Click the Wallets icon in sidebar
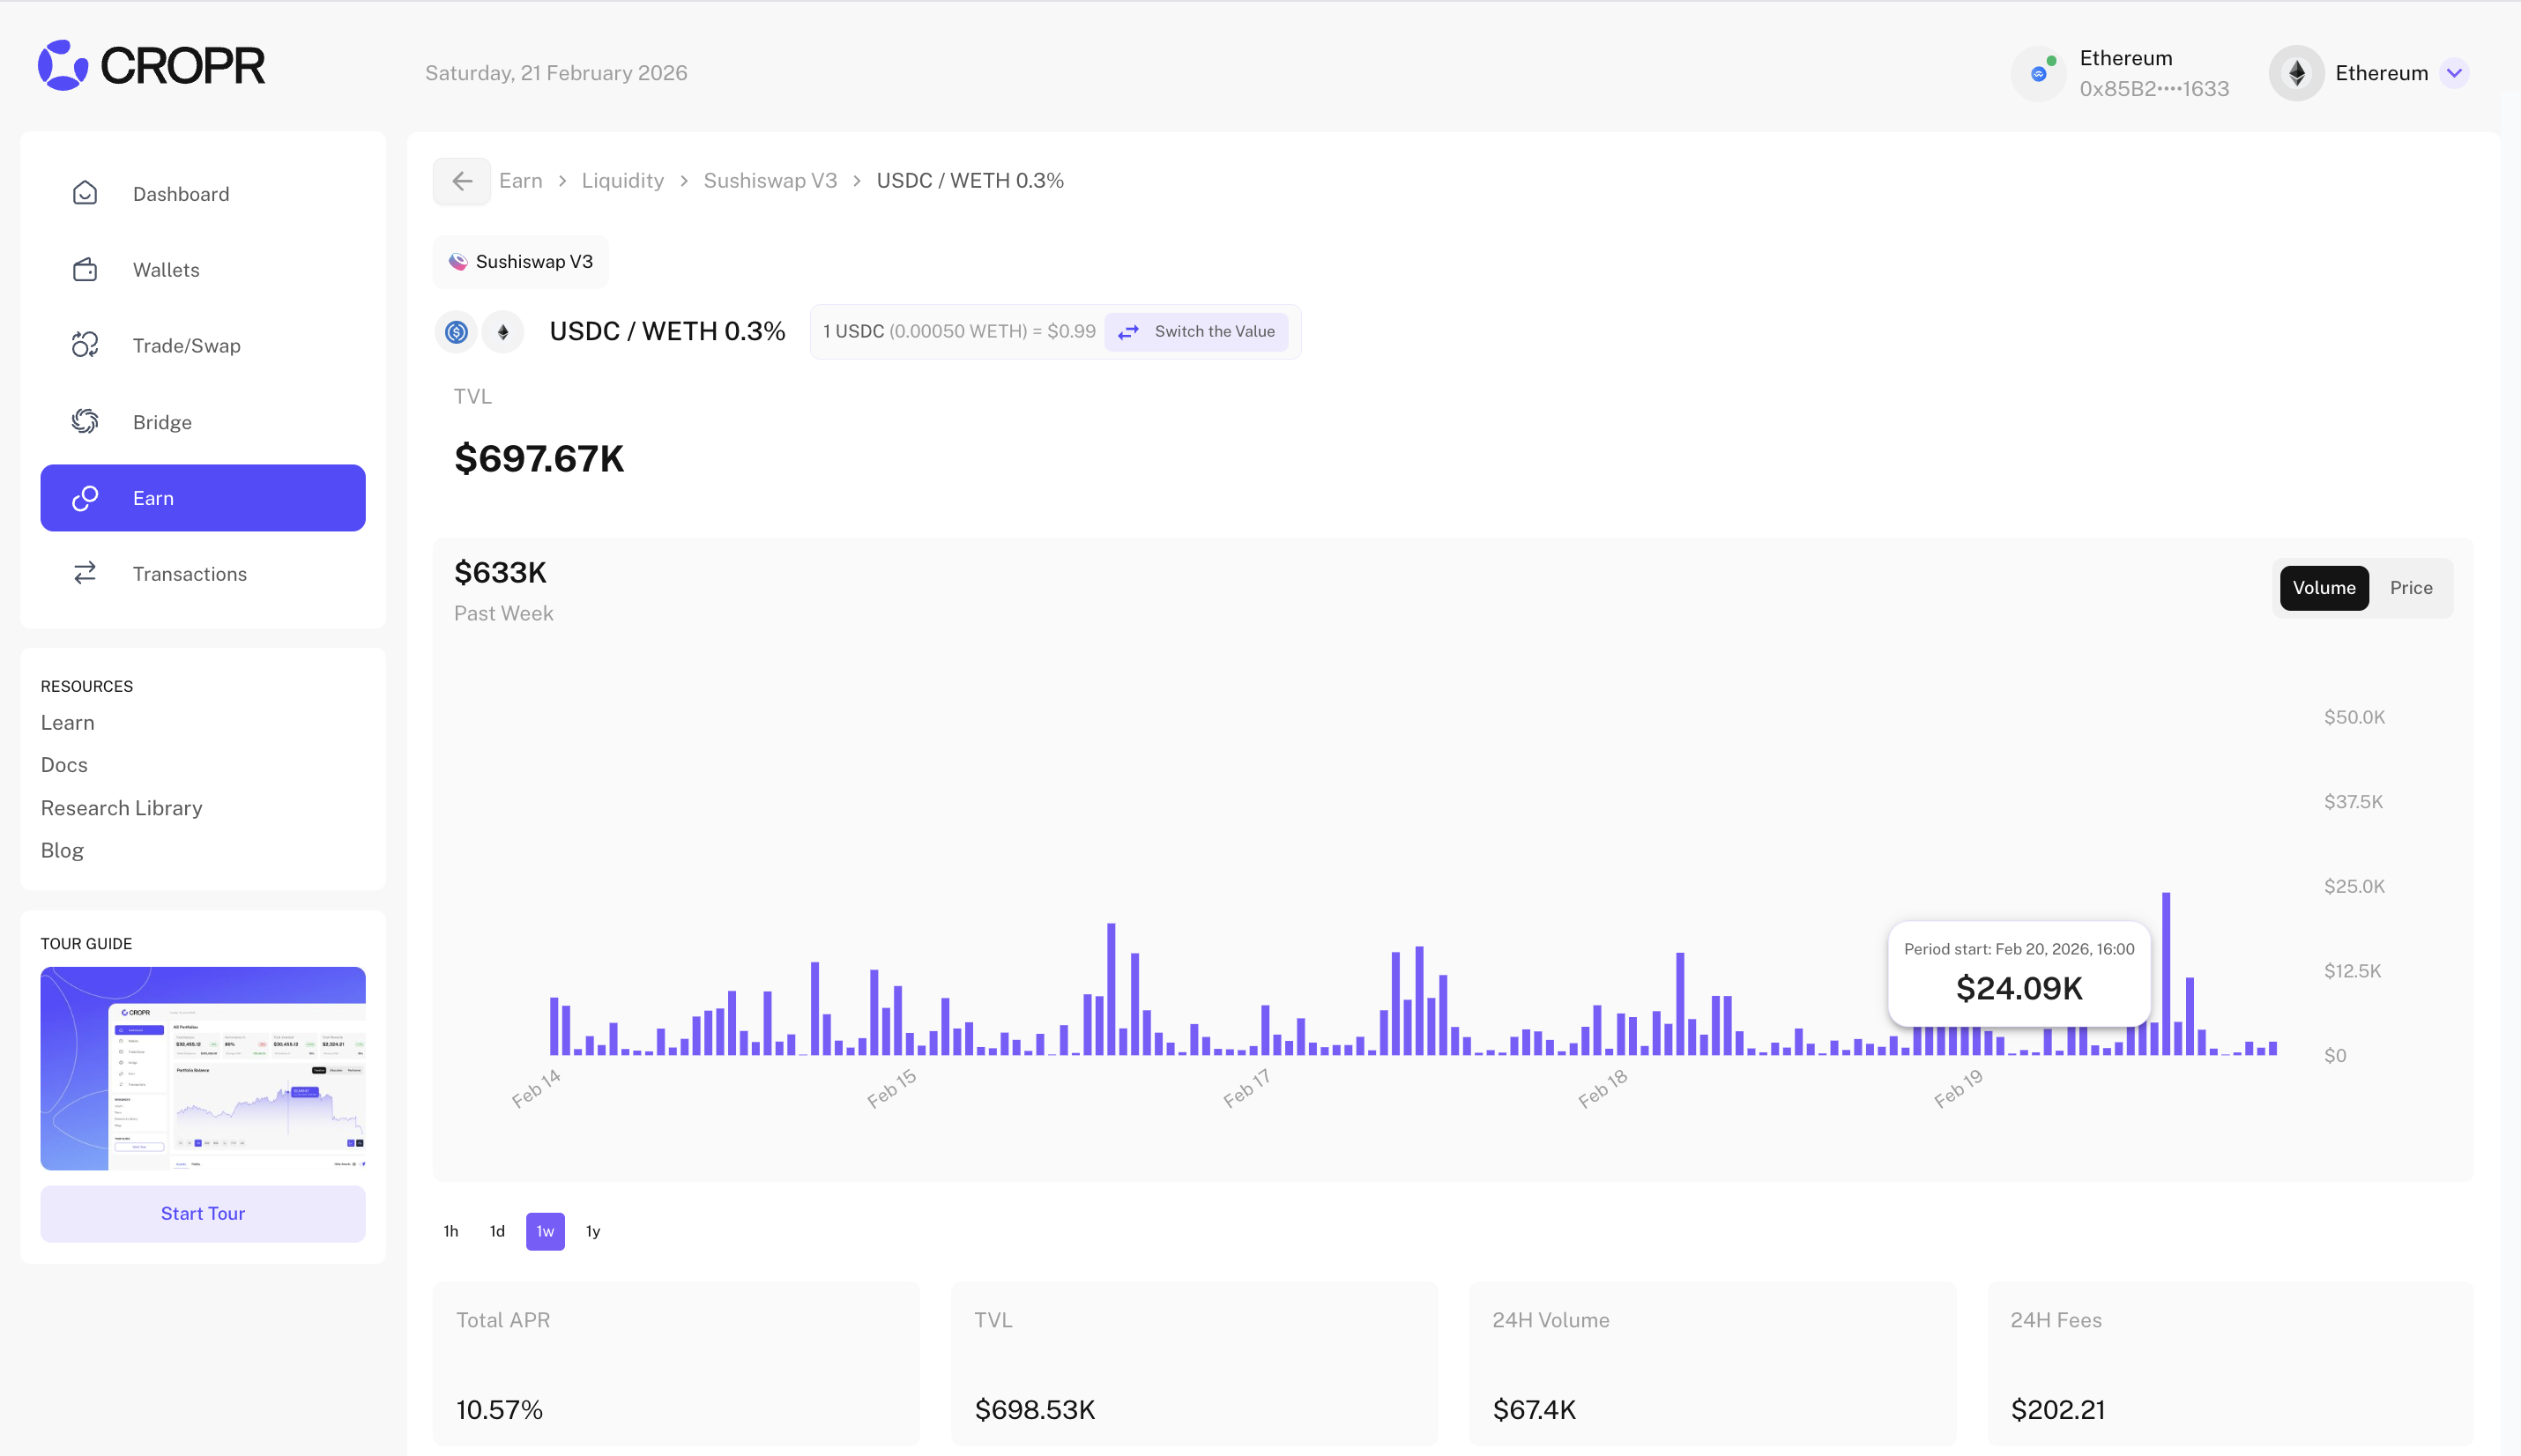Viewport: 2521px width, 1456px height. pos(85,269)
